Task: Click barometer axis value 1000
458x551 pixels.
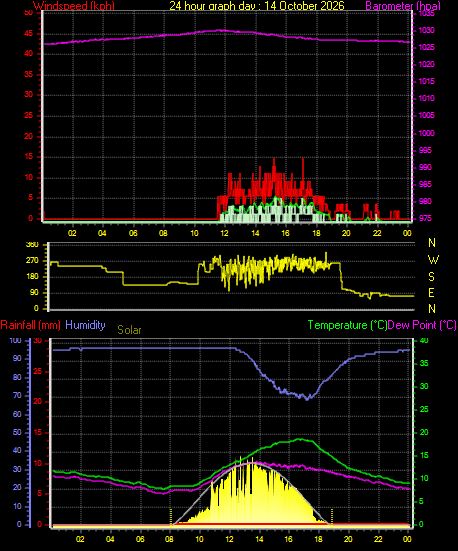Action: [x=426, y=133]
